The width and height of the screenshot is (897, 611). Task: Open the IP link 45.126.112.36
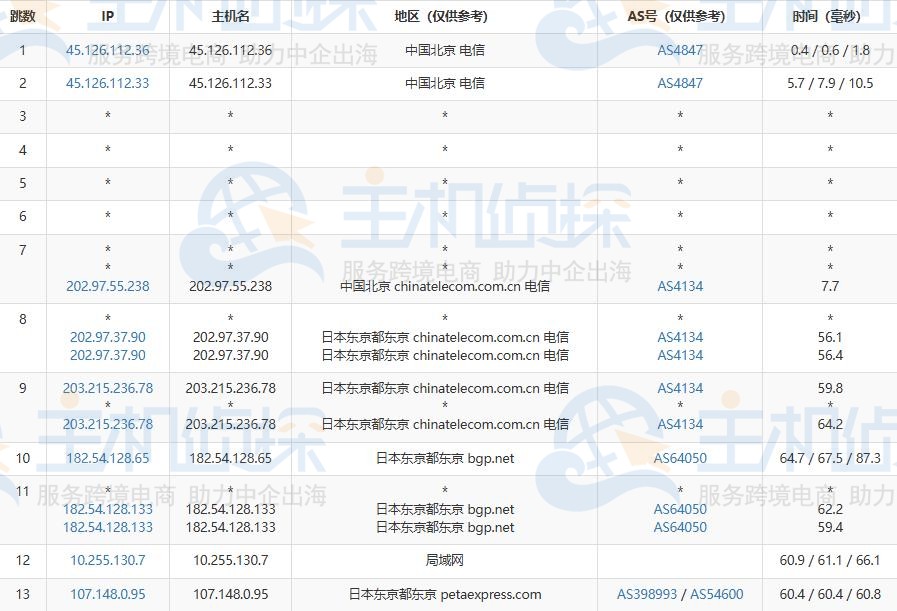[106, 49]
